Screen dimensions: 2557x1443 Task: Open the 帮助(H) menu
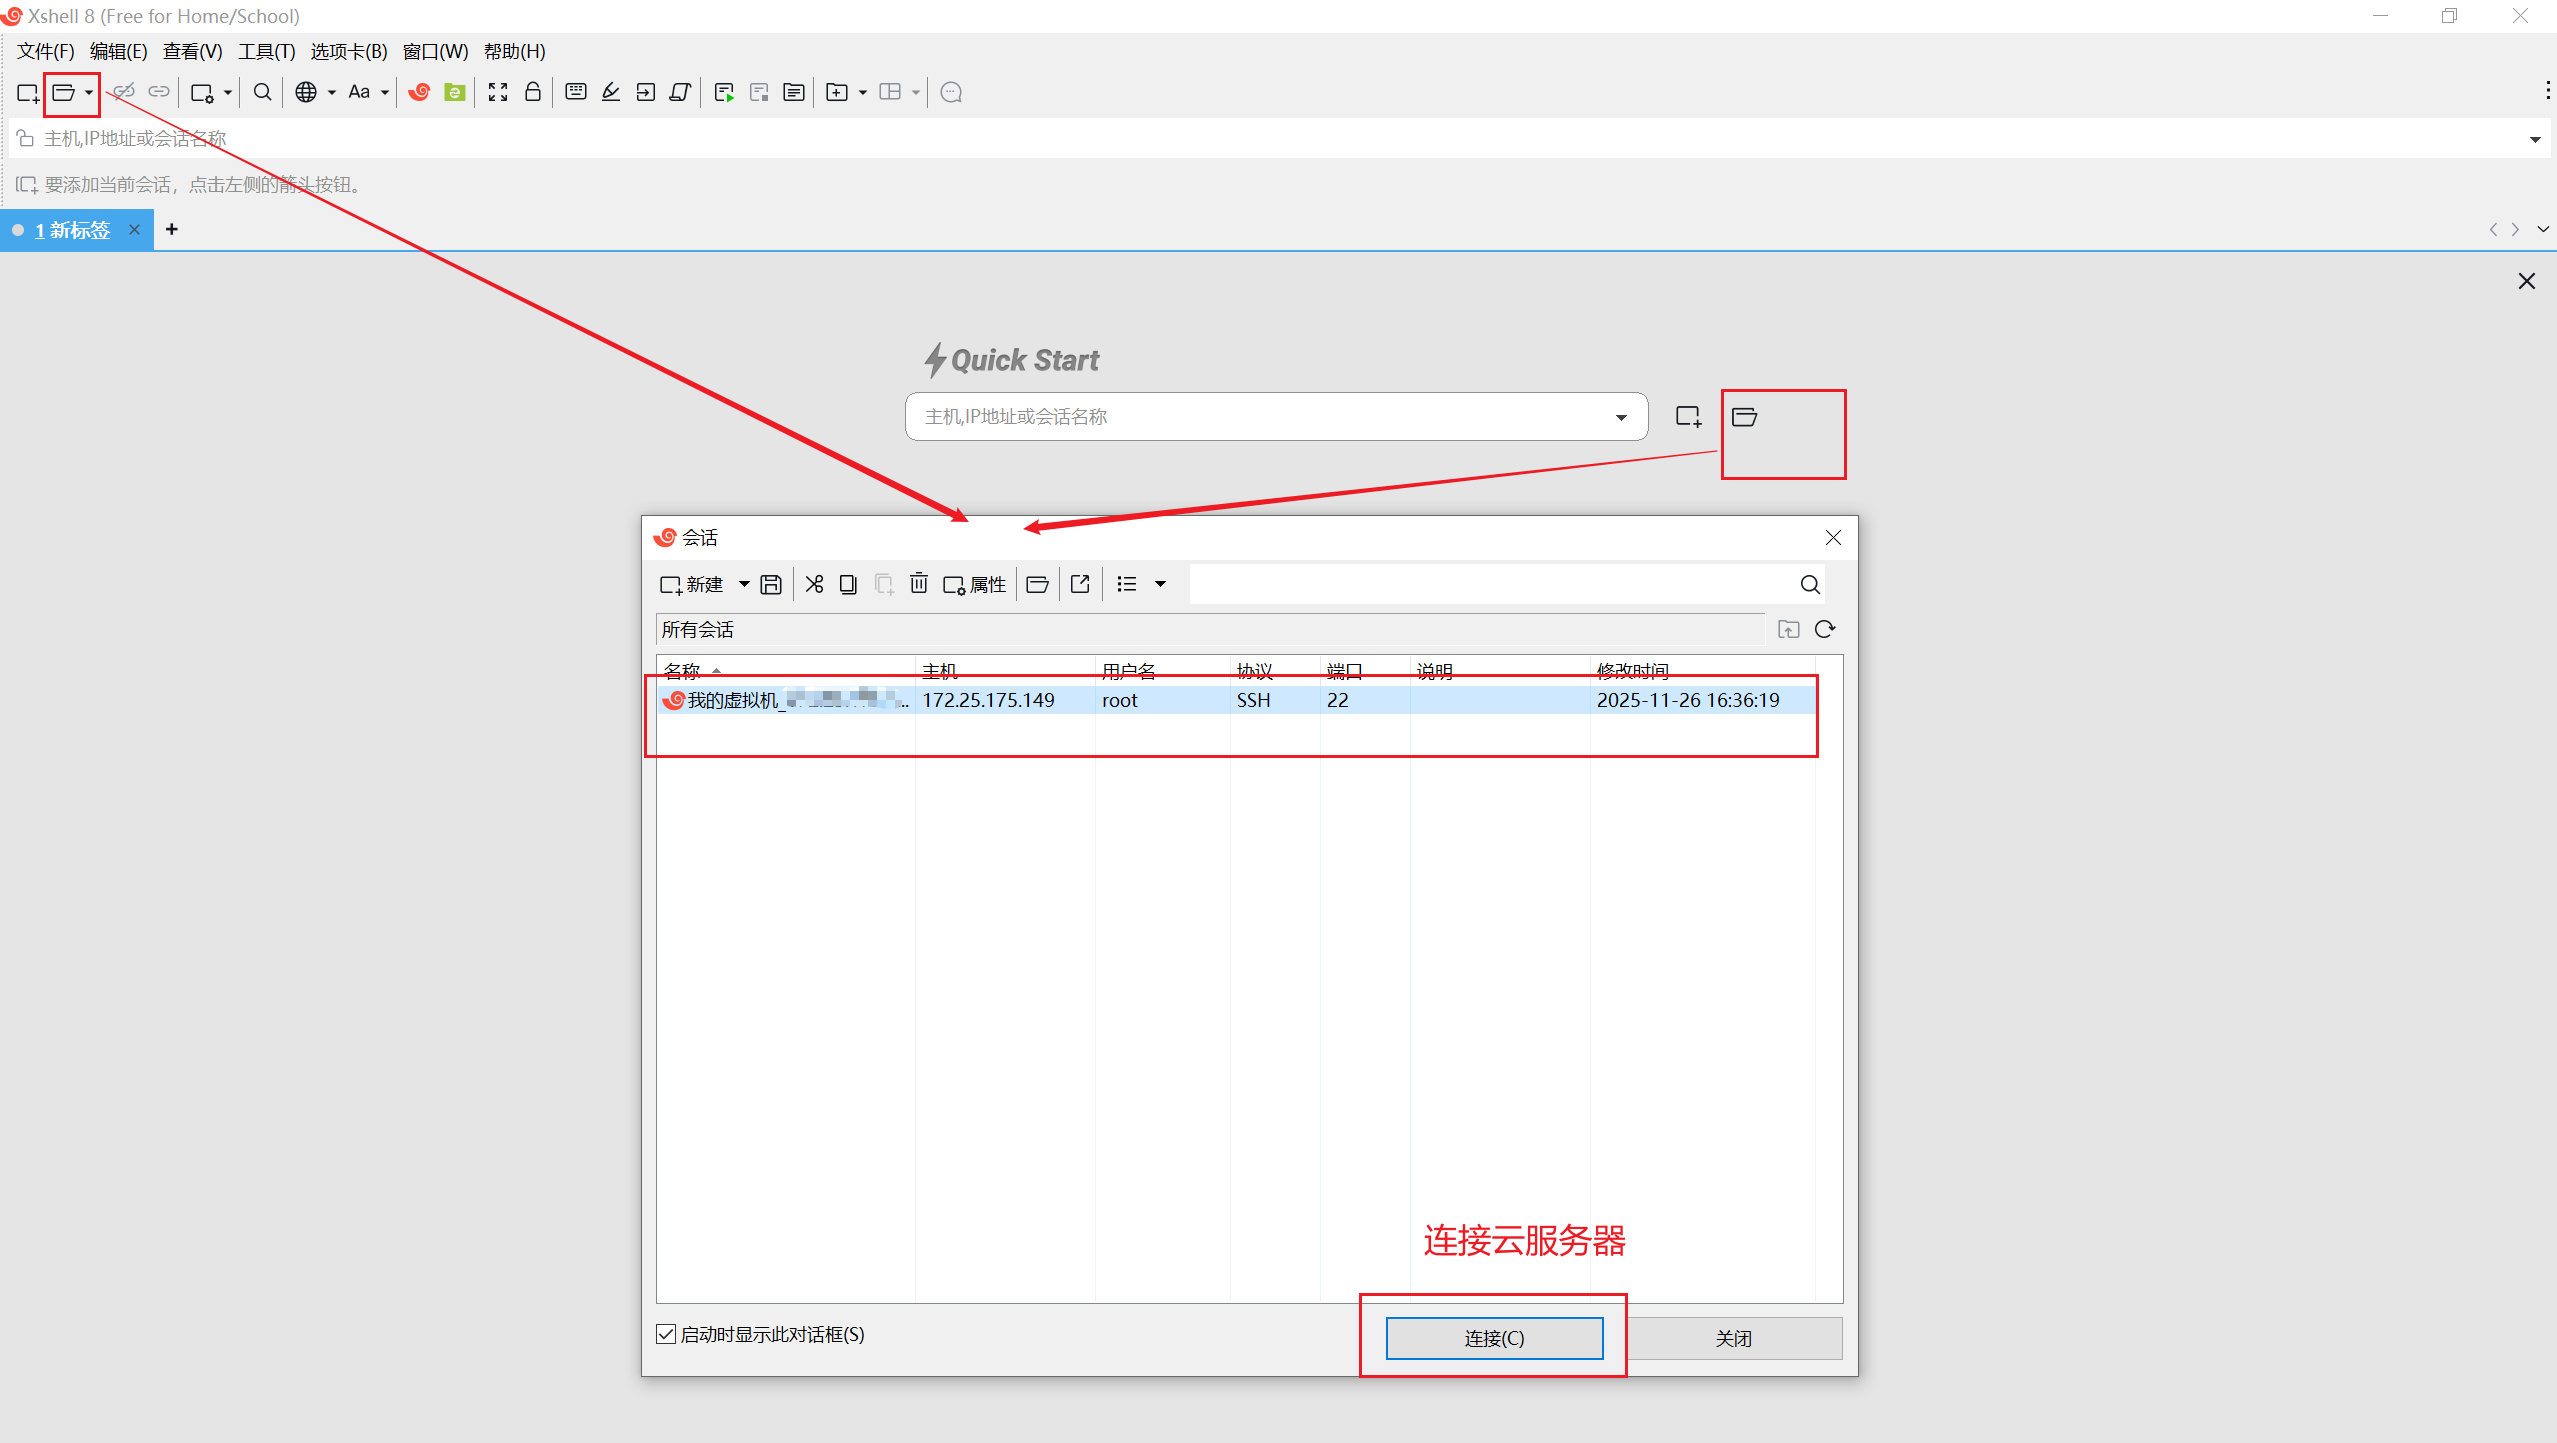click(515, 51)
